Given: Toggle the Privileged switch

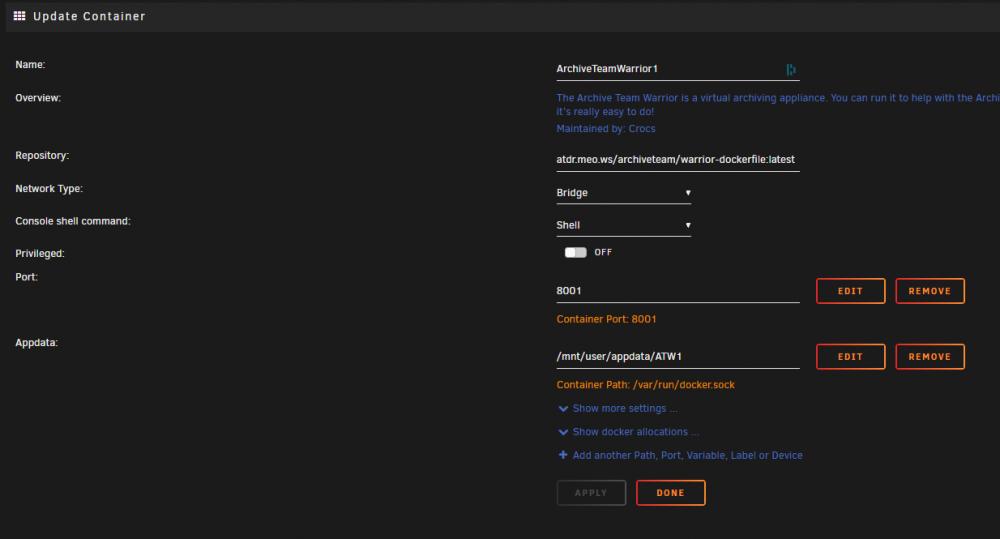Looking at the screenshot, I should (575, 253).
